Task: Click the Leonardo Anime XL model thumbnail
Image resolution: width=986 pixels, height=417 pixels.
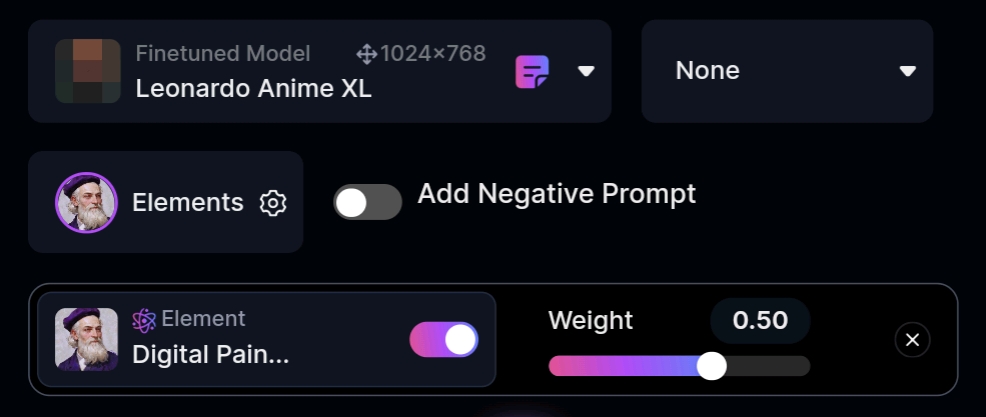Action: pos(88,71)
